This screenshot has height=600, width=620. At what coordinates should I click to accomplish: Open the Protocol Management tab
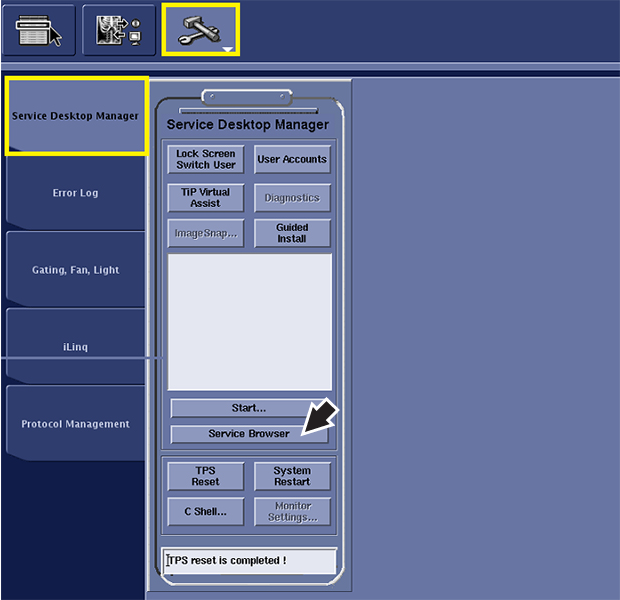(76, 424)
